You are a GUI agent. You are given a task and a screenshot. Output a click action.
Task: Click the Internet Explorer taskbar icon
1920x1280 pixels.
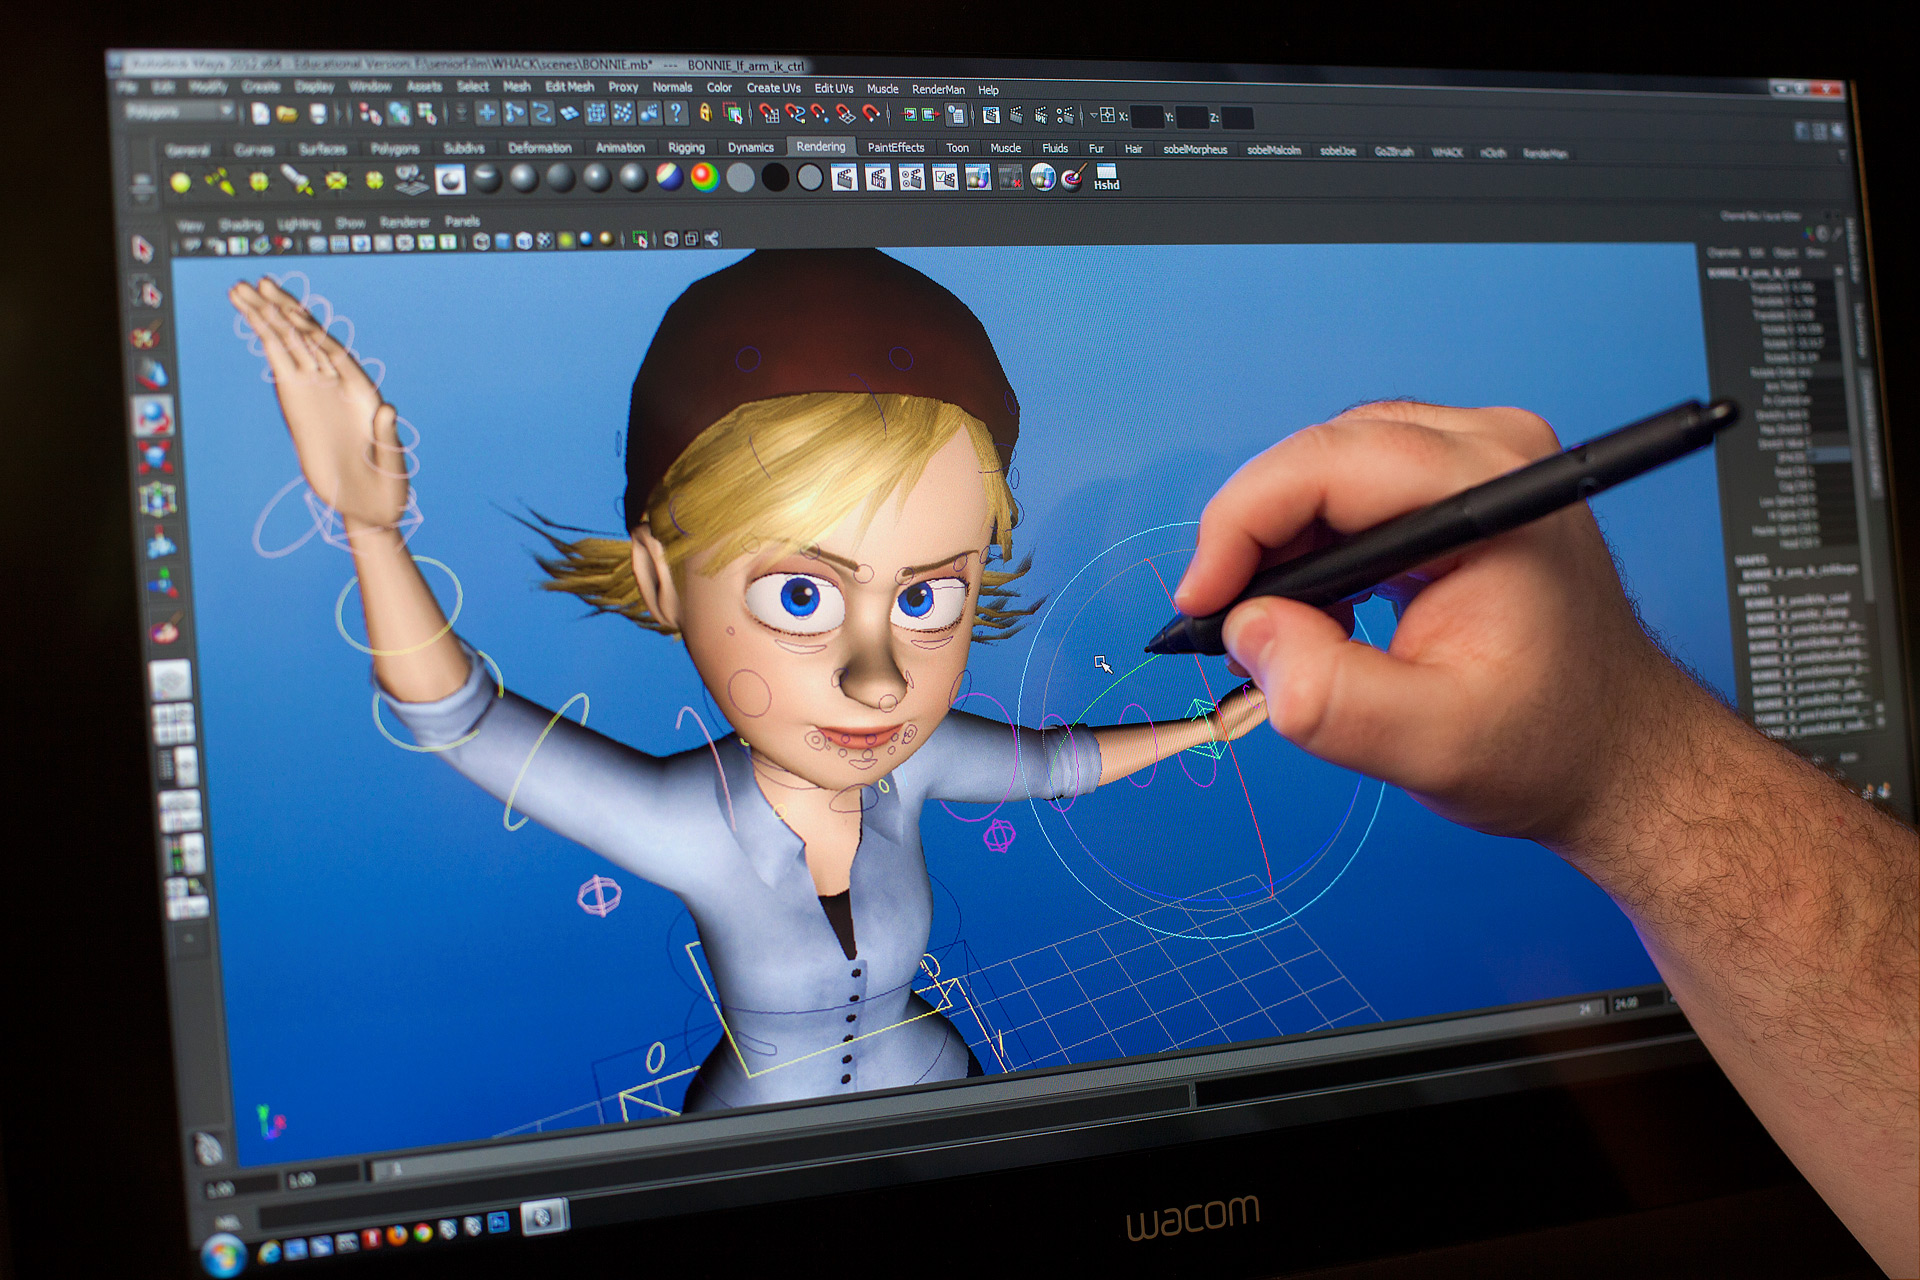pyautogui.click(x=268, y=1251)
